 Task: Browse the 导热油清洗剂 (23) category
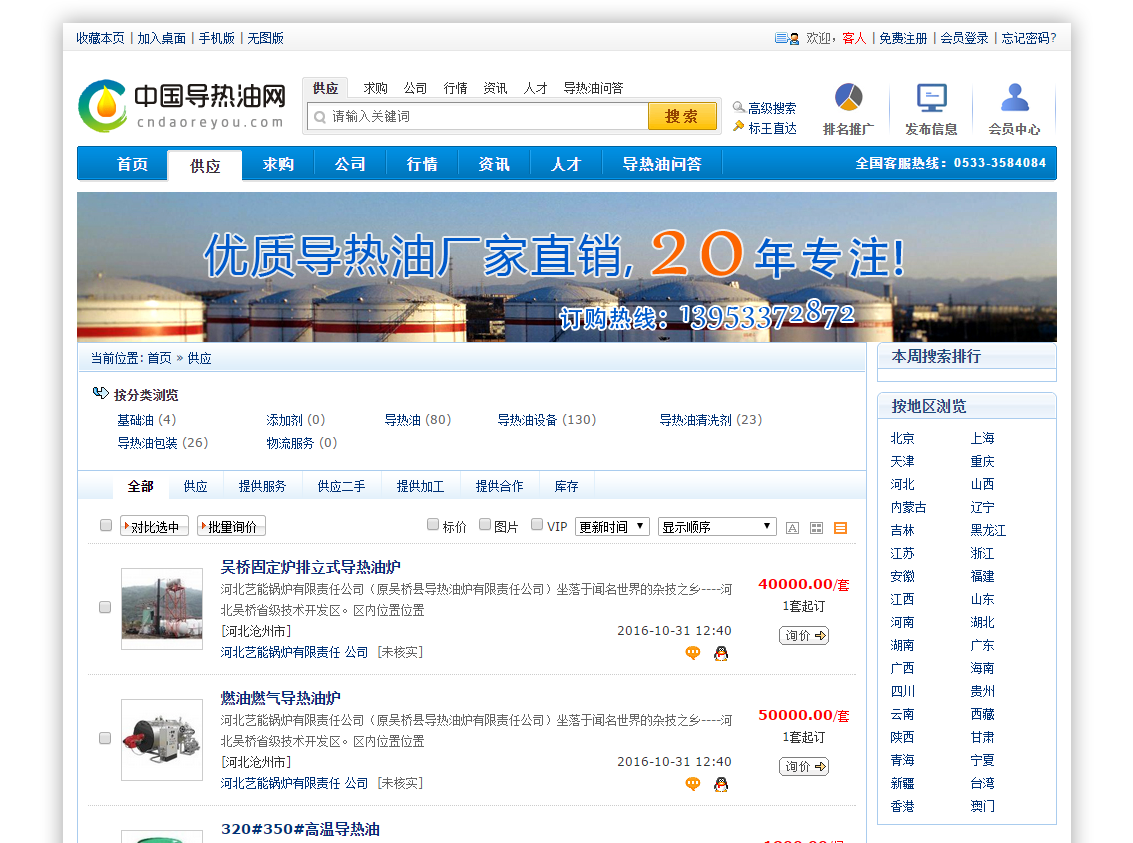(x=711, y=420)
